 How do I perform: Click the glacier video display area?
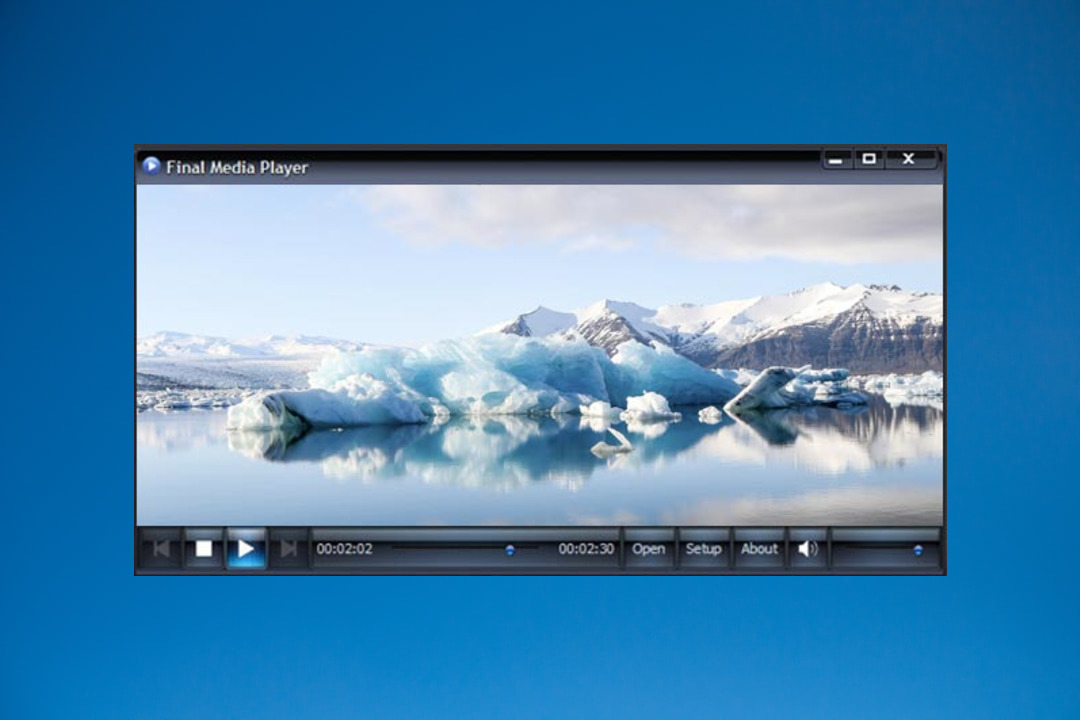click(540, 355)
